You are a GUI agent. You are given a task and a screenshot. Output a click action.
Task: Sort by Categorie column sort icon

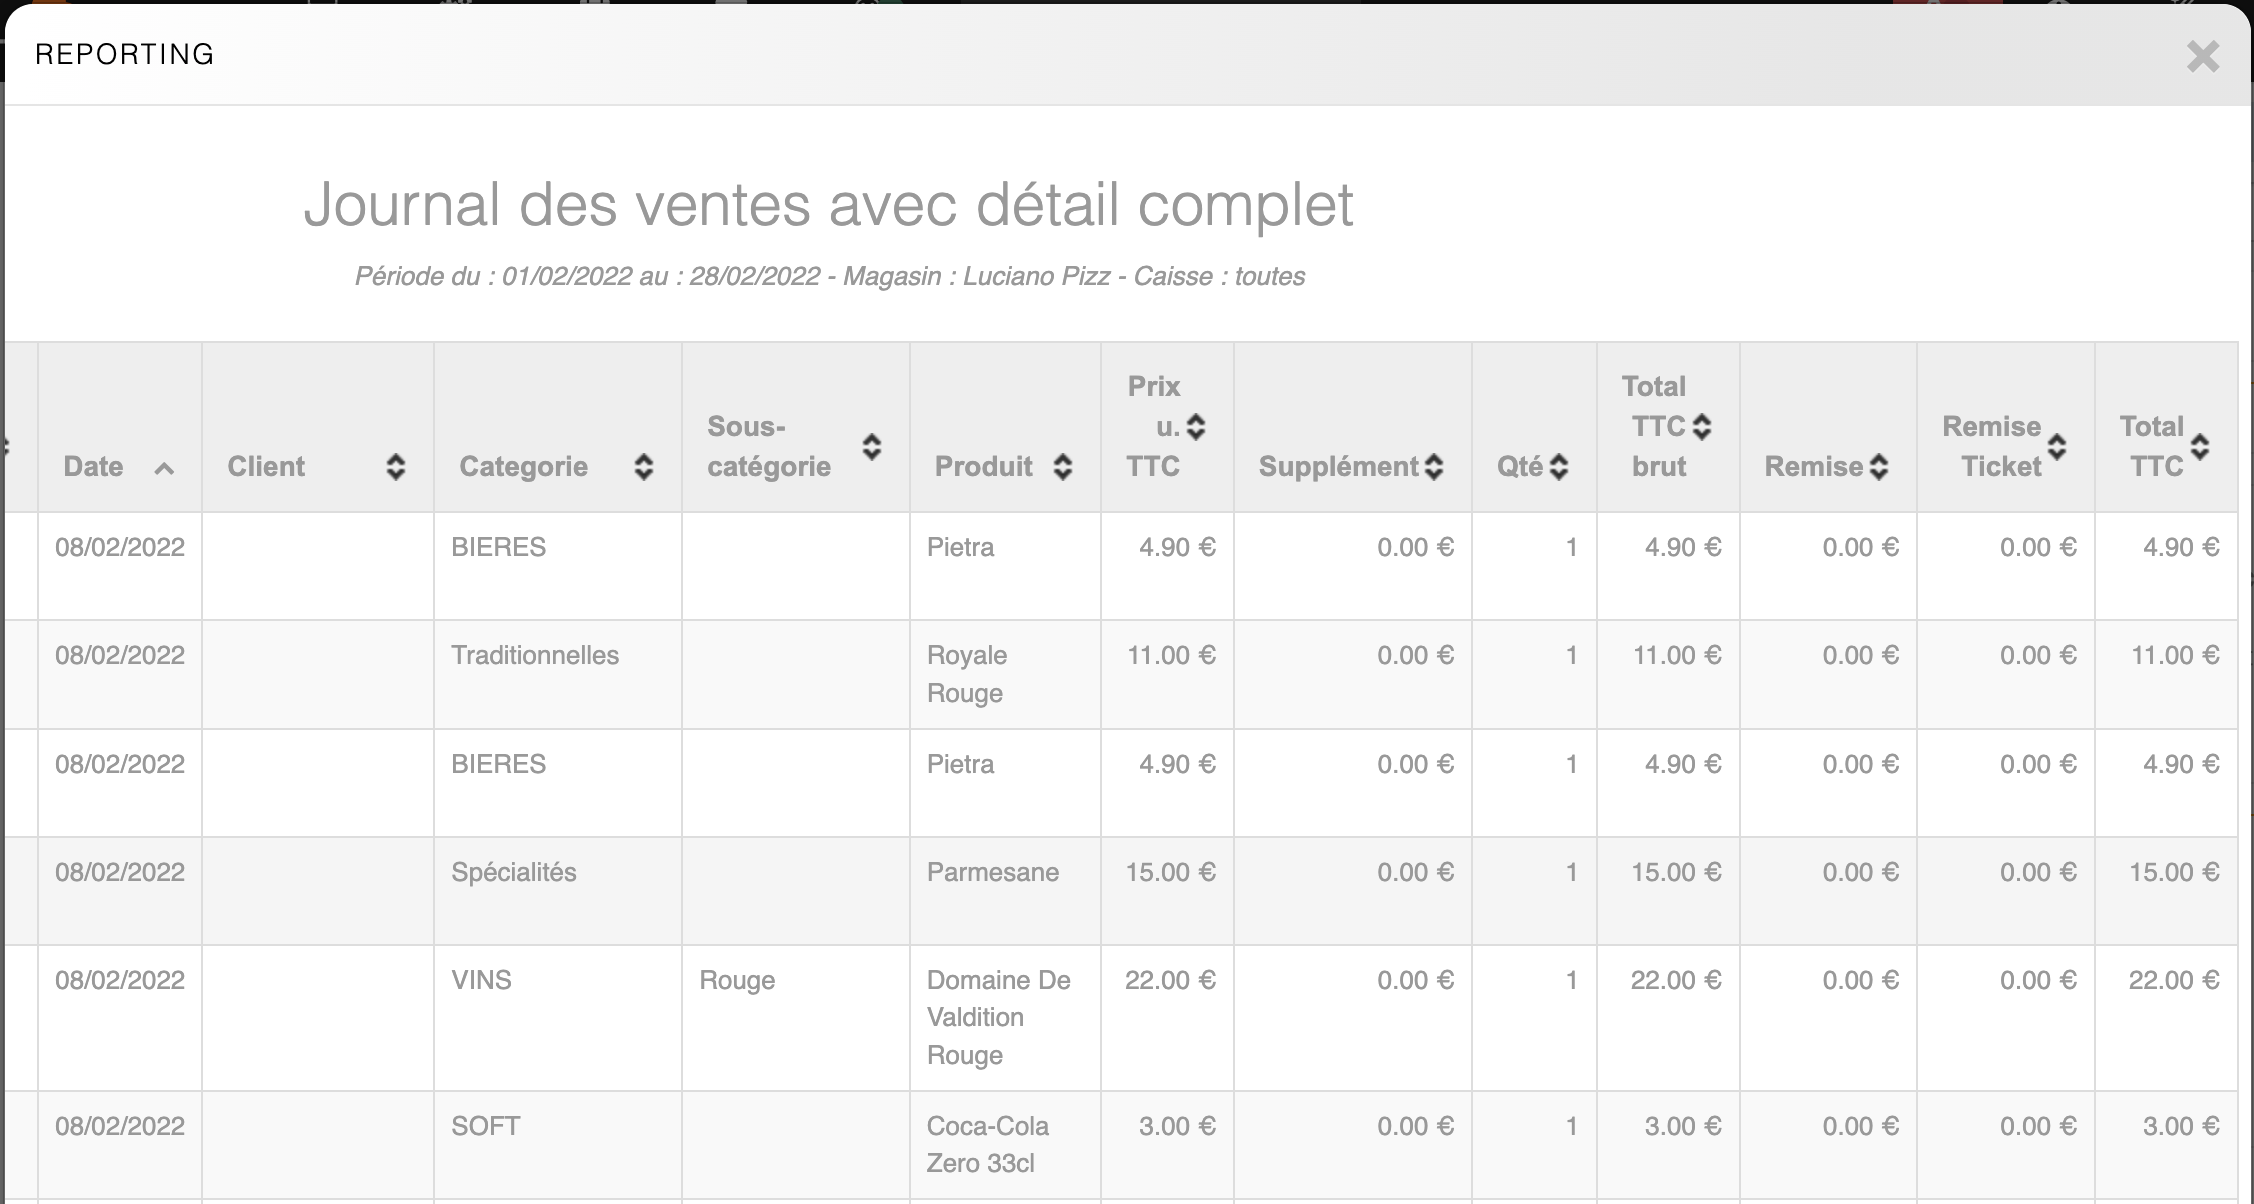tap(644, 467)
